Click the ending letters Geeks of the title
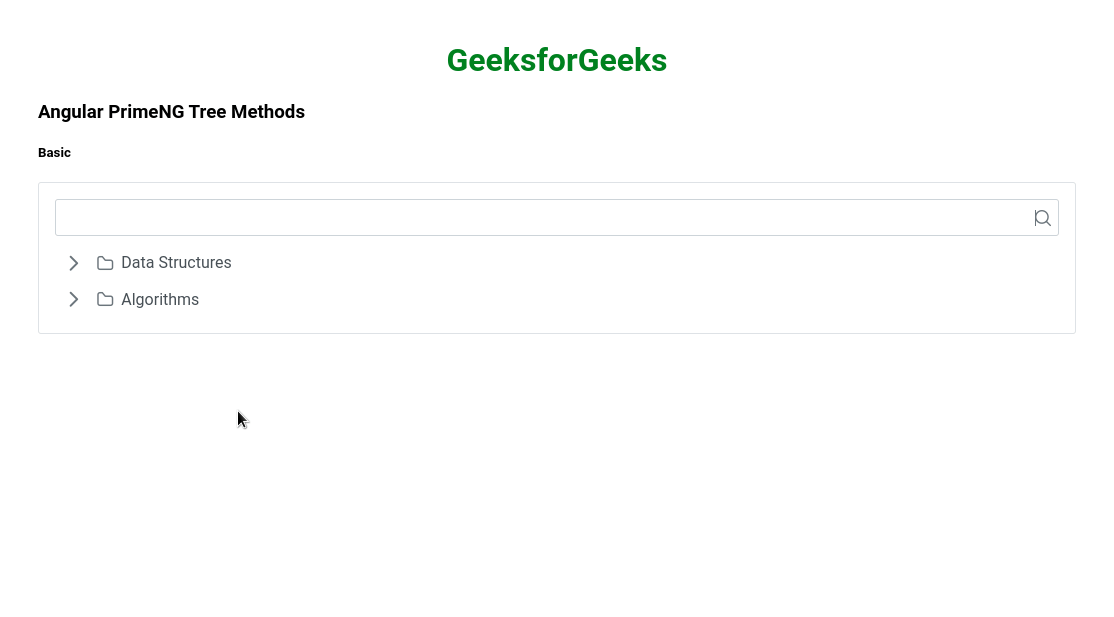 click(x=622, y=60)
